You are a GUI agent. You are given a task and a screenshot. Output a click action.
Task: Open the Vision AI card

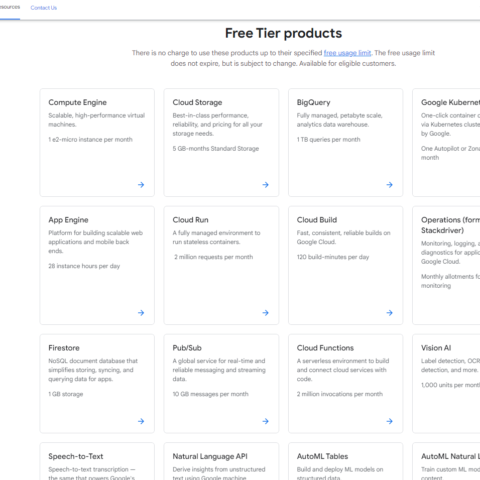click(x=446, y=384)
